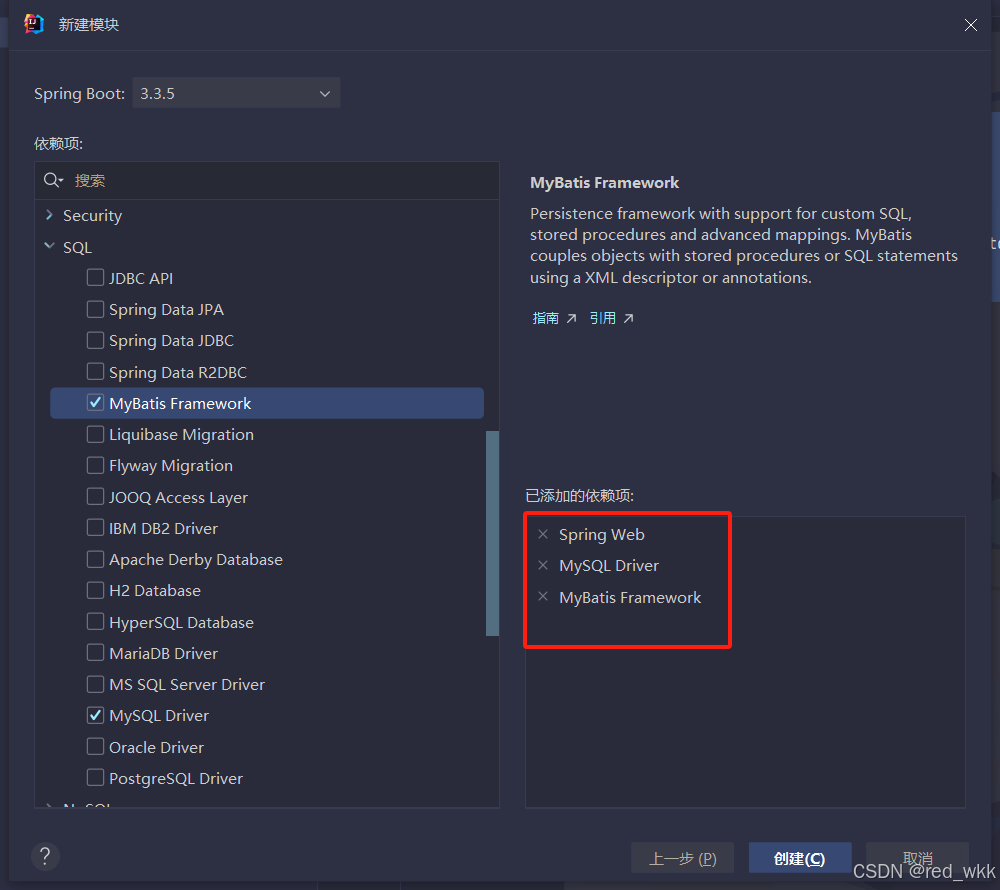Uncheck the MySQL Driver checkbox
Viewport: 1000px width, 890px height.
click(95, 715)
